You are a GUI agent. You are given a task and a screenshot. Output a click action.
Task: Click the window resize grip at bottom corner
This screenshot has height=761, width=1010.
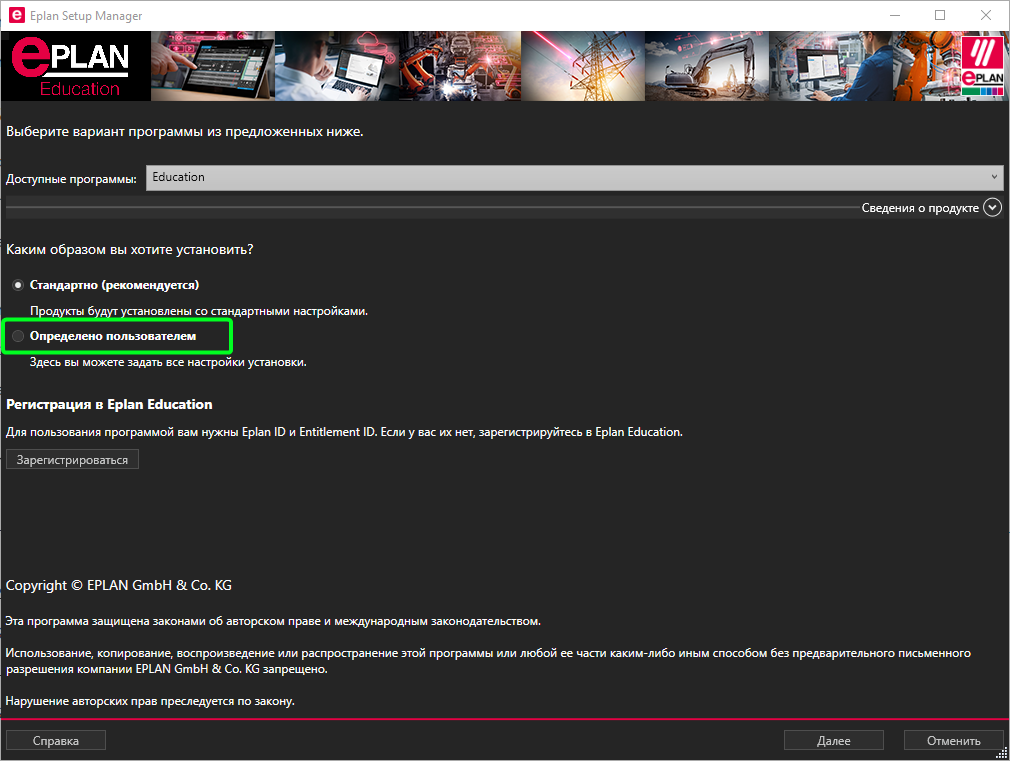click(x=1002, y=753)
